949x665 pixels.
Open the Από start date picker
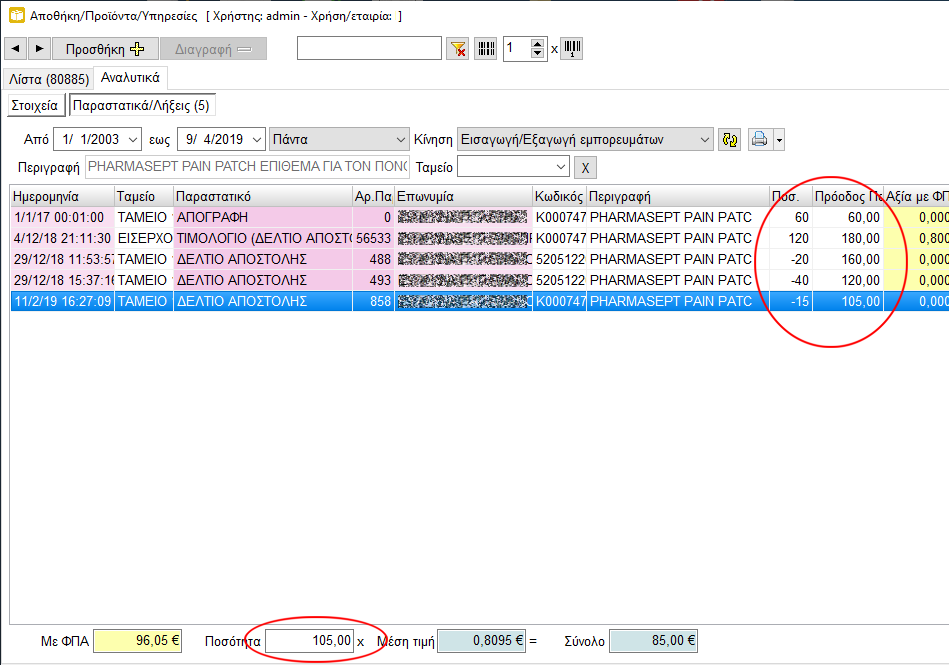tap(133, 140)
